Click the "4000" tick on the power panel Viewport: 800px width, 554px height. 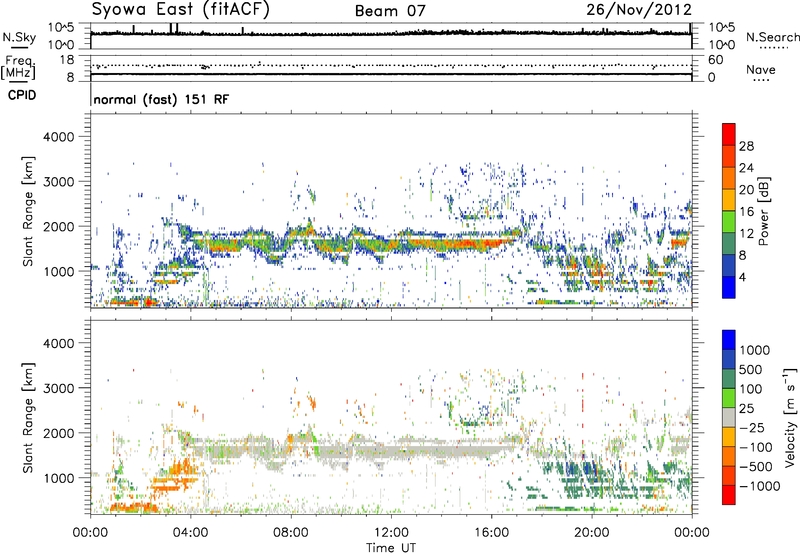[58, 137]
